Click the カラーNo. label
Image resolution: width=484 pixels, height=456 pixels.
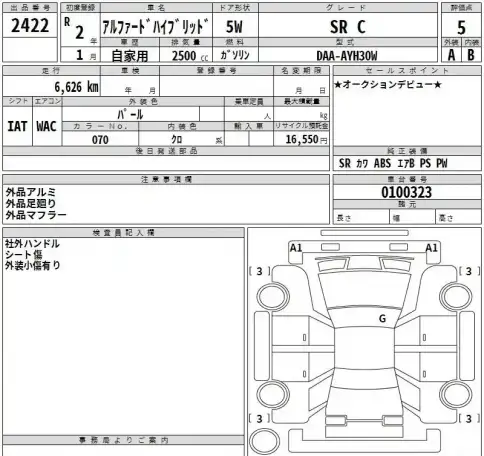pos(100,126)
